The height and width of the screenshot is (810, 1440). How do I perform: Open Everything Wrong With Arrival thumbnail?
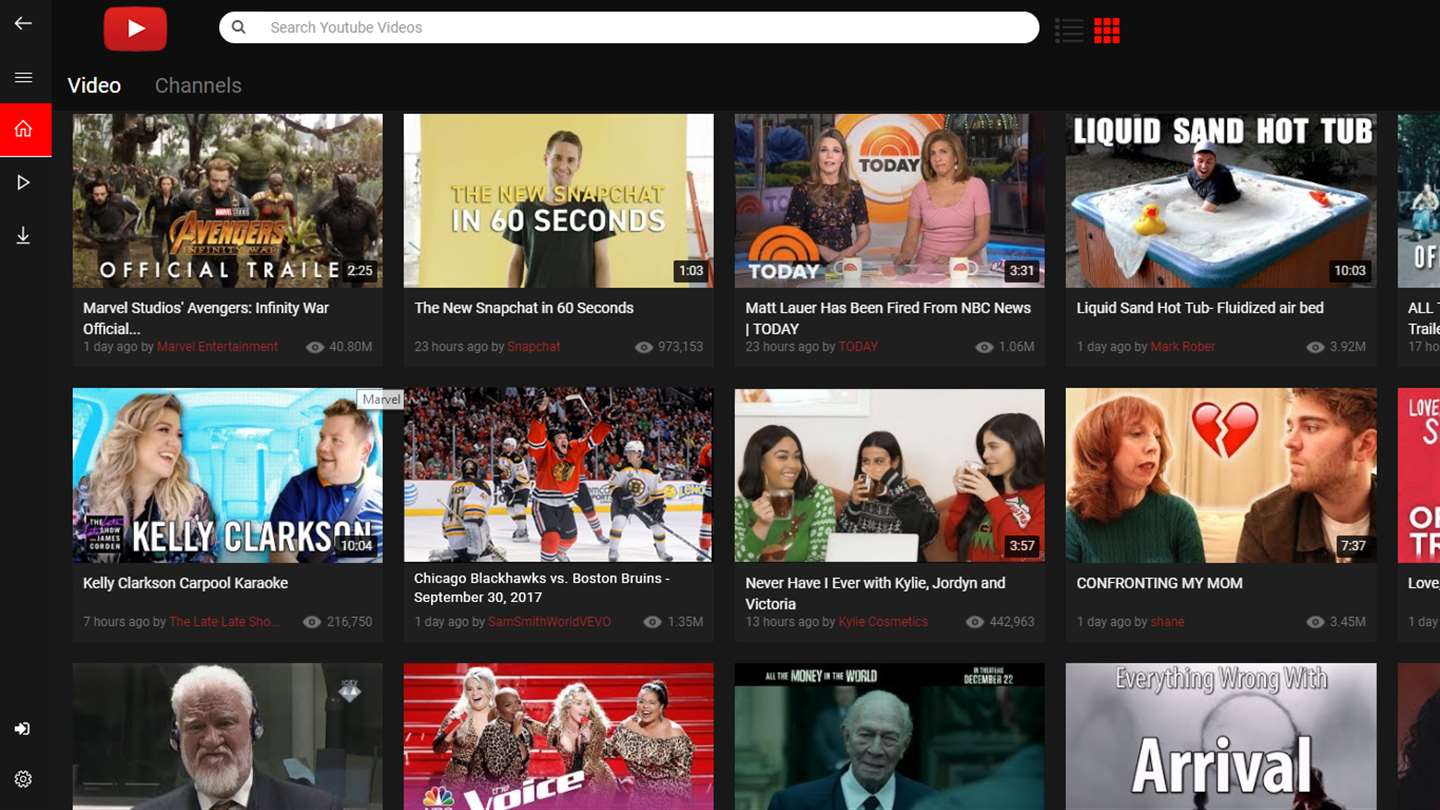click(x=1220, y=736)
